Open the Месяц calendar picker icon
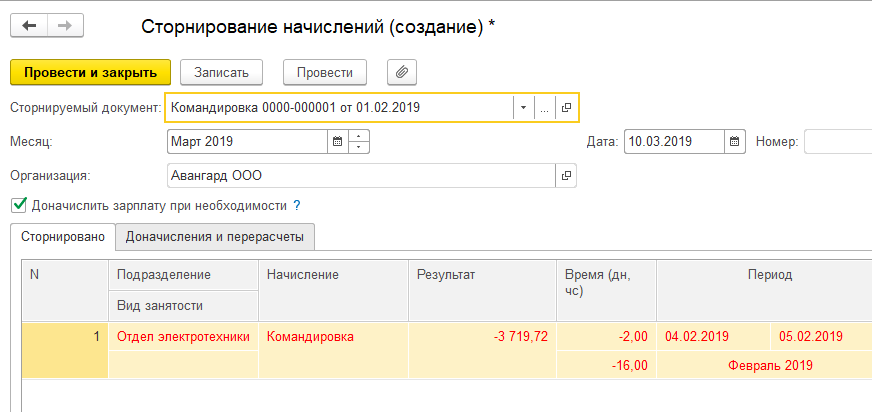Image resolution: width=872 pixels, height=412 pixels. coord(338,142)
